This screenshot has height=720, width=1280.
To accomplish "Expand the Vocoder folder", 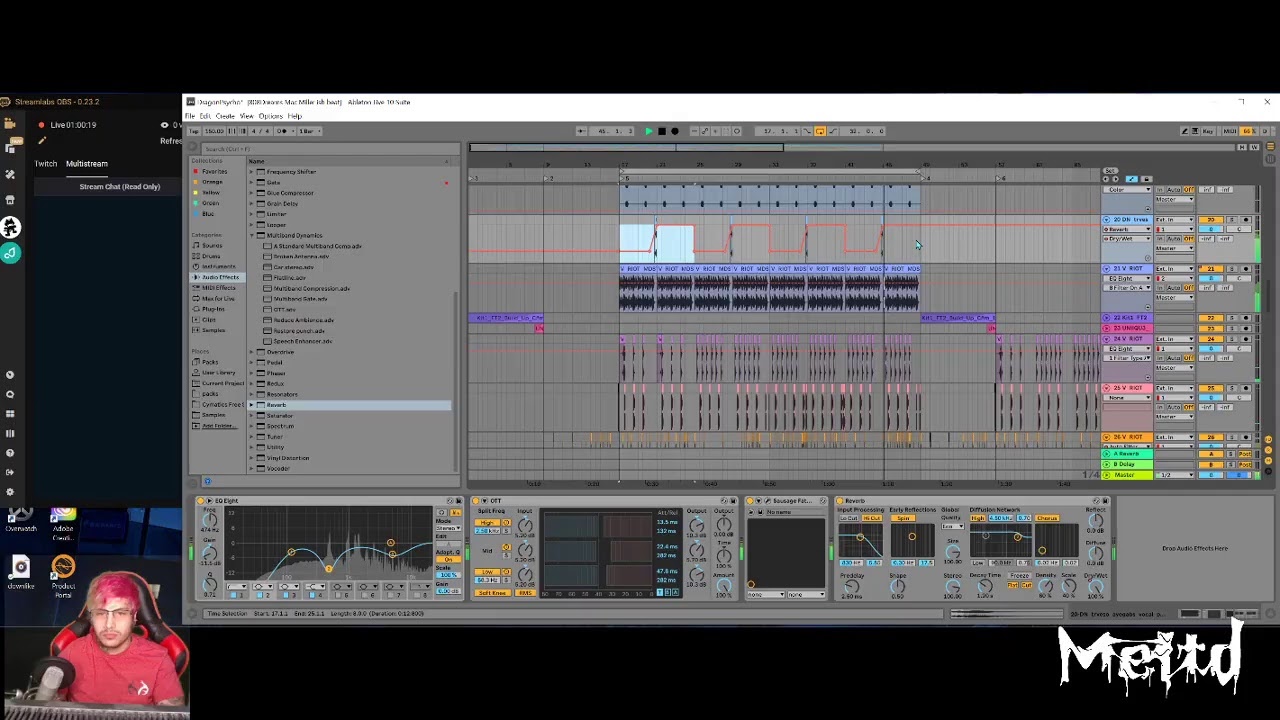I will [x=252, y=468].
